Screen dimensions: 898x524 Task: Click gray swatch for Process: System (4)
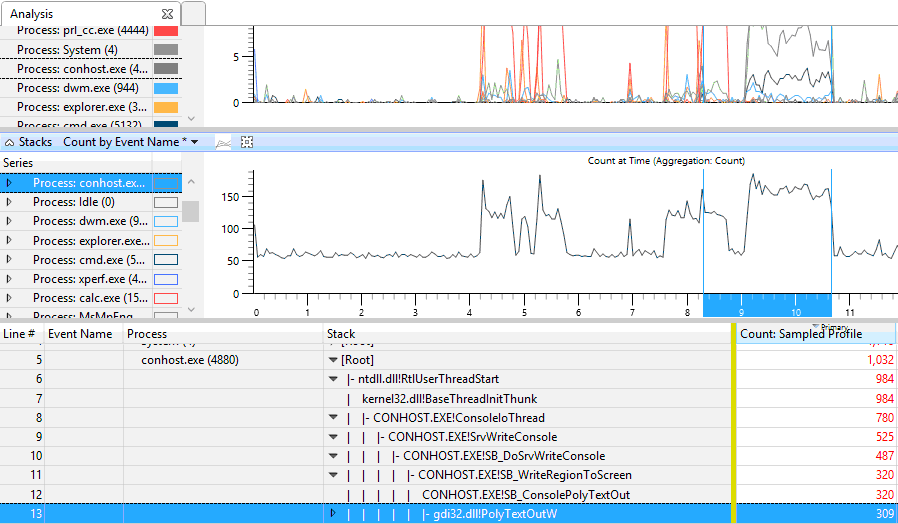(166, 50)
